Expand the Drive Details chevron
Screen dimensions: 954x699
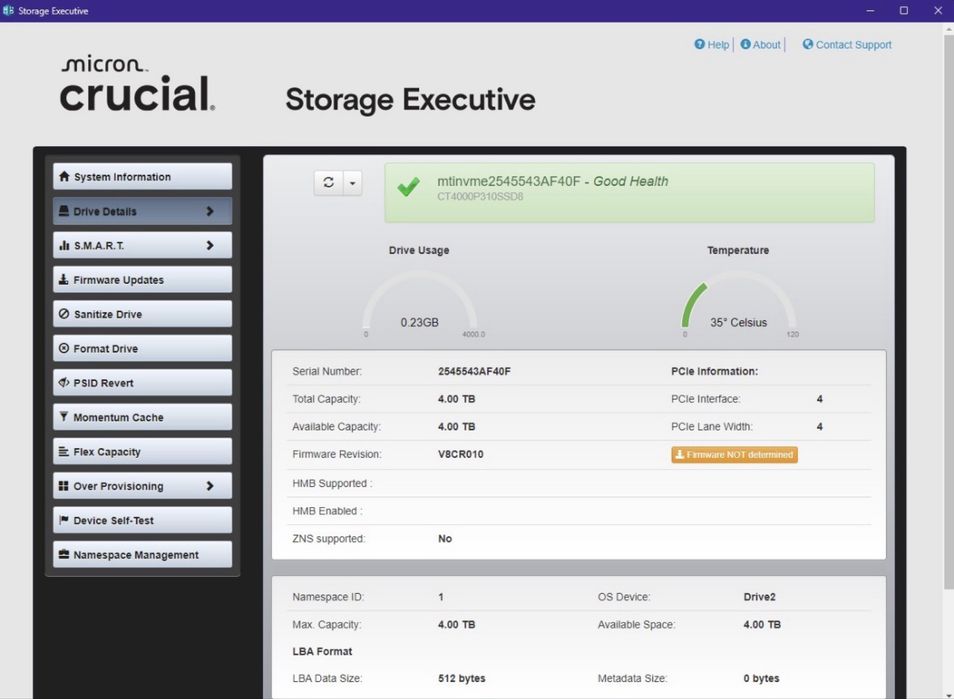[210, 211]
